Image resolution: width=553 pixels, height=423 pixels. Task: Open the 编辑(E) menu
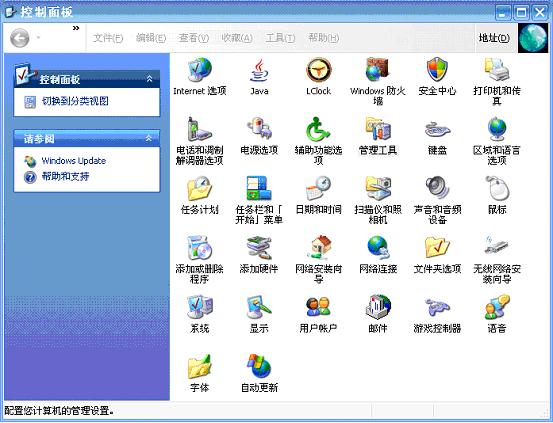(151, 38)
